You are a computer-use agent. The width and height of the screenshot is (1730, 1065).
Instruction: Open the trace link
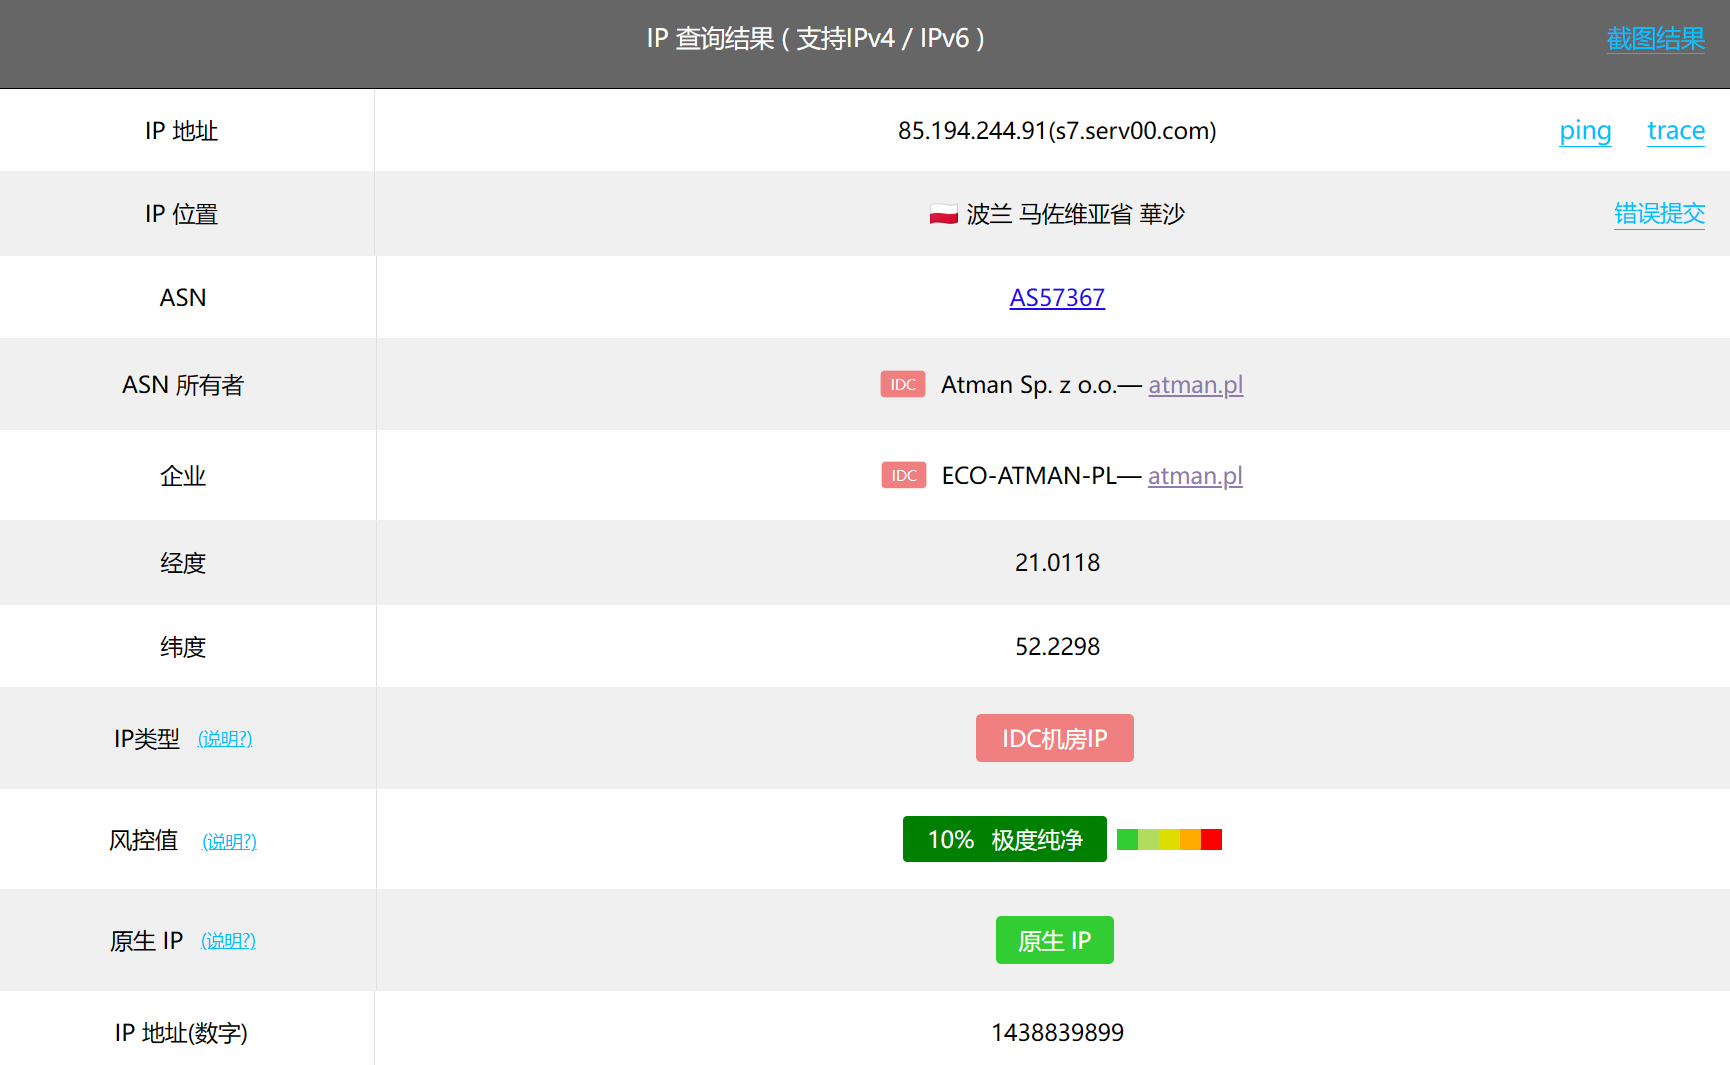click(x=1676, y=131)
